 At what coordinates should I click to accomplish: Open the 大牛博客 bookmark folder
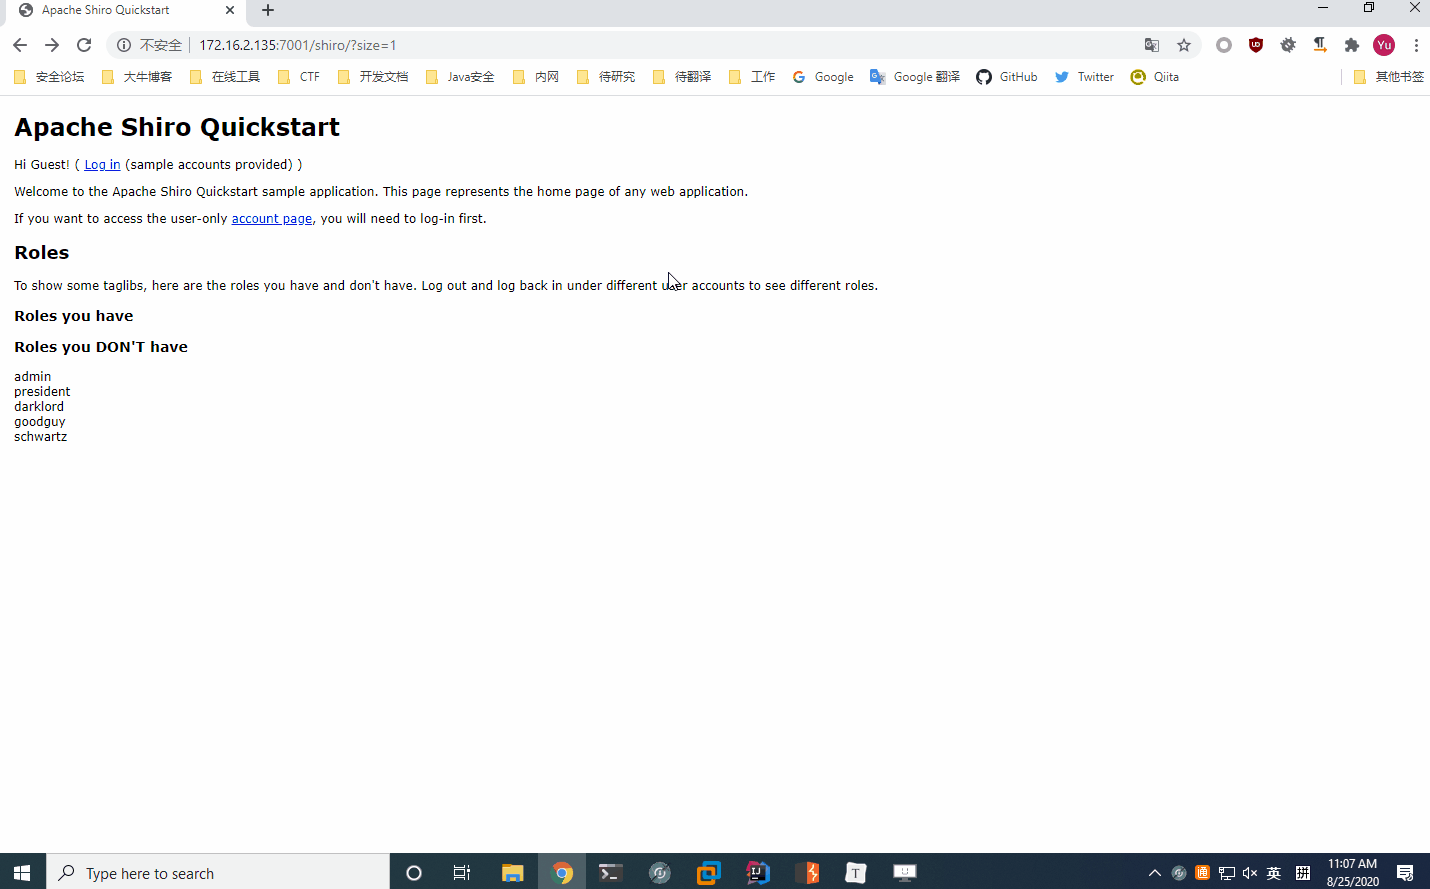[x=137, y=77]
